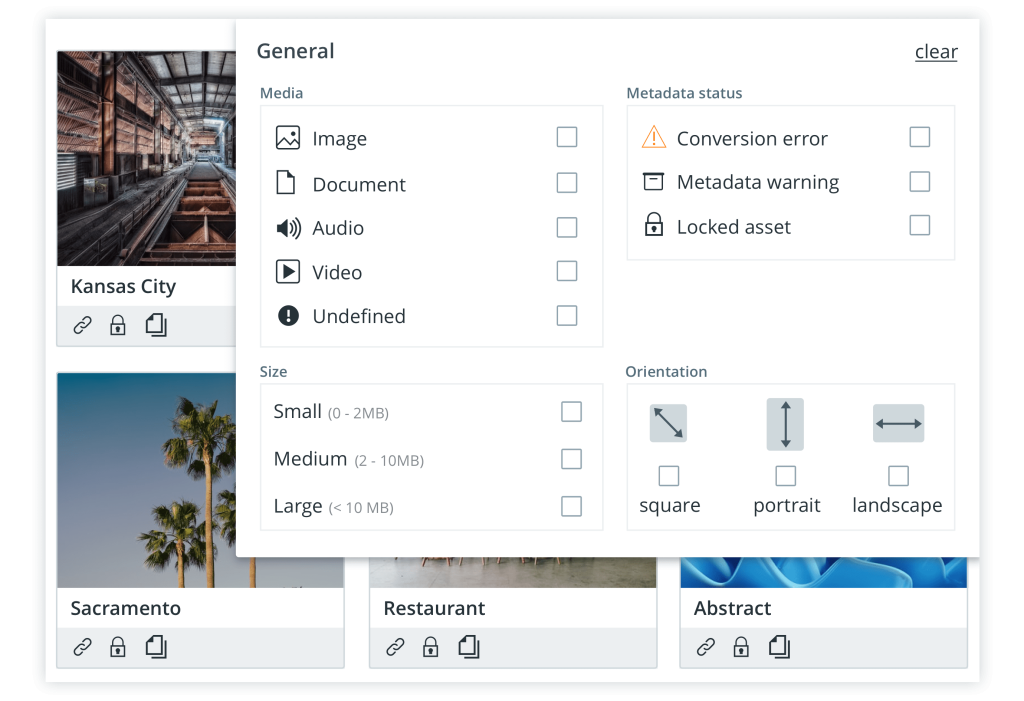Click the clear link in General panel

coord(936,52)
